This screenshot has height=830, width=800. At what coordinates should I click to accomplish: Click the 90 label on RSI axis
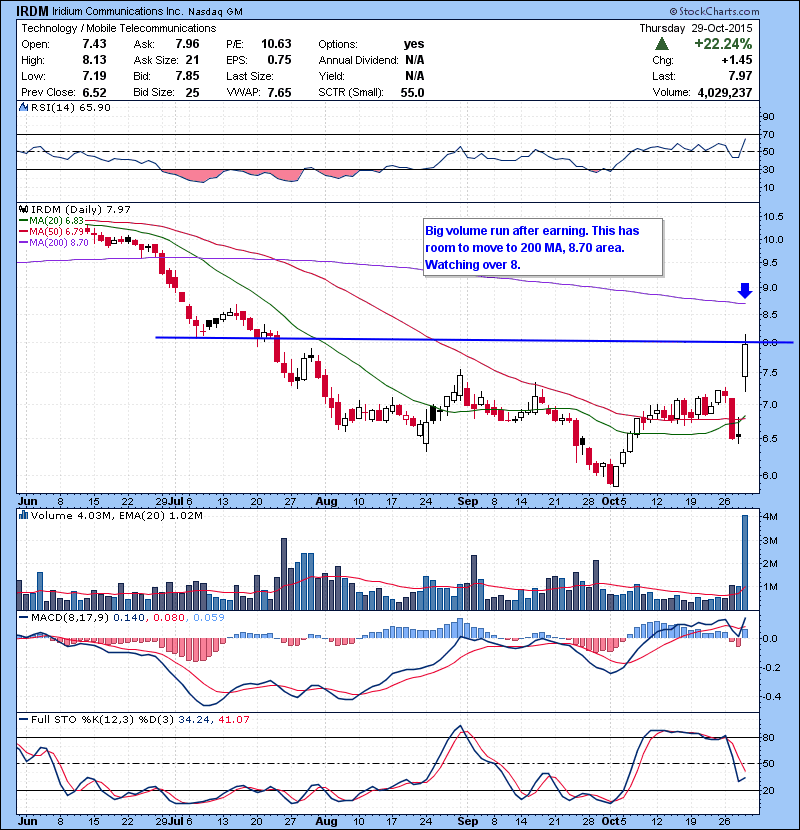coord(768,117)
